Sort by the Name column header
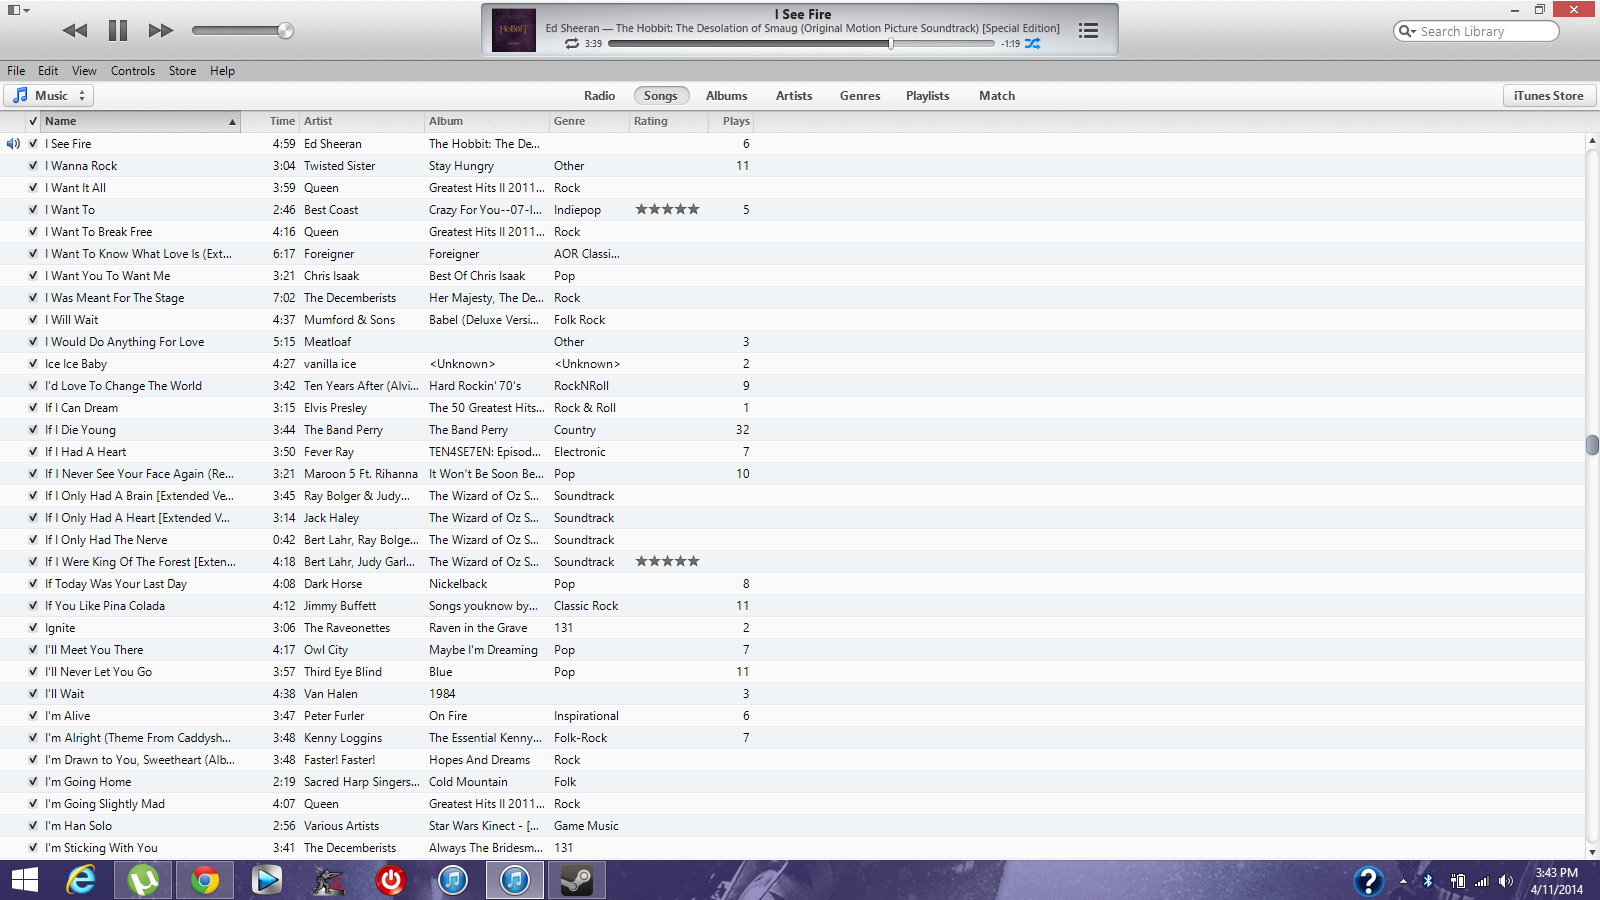The image size is (1600, 900). (141, 121)
